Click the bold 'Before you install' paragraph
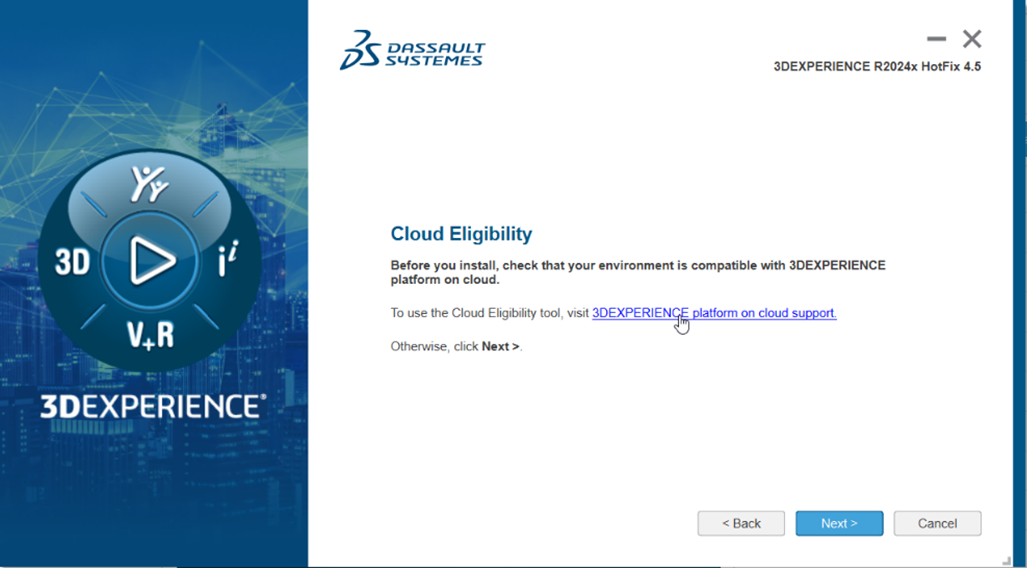1027x568 pixels. click(637, 272)
